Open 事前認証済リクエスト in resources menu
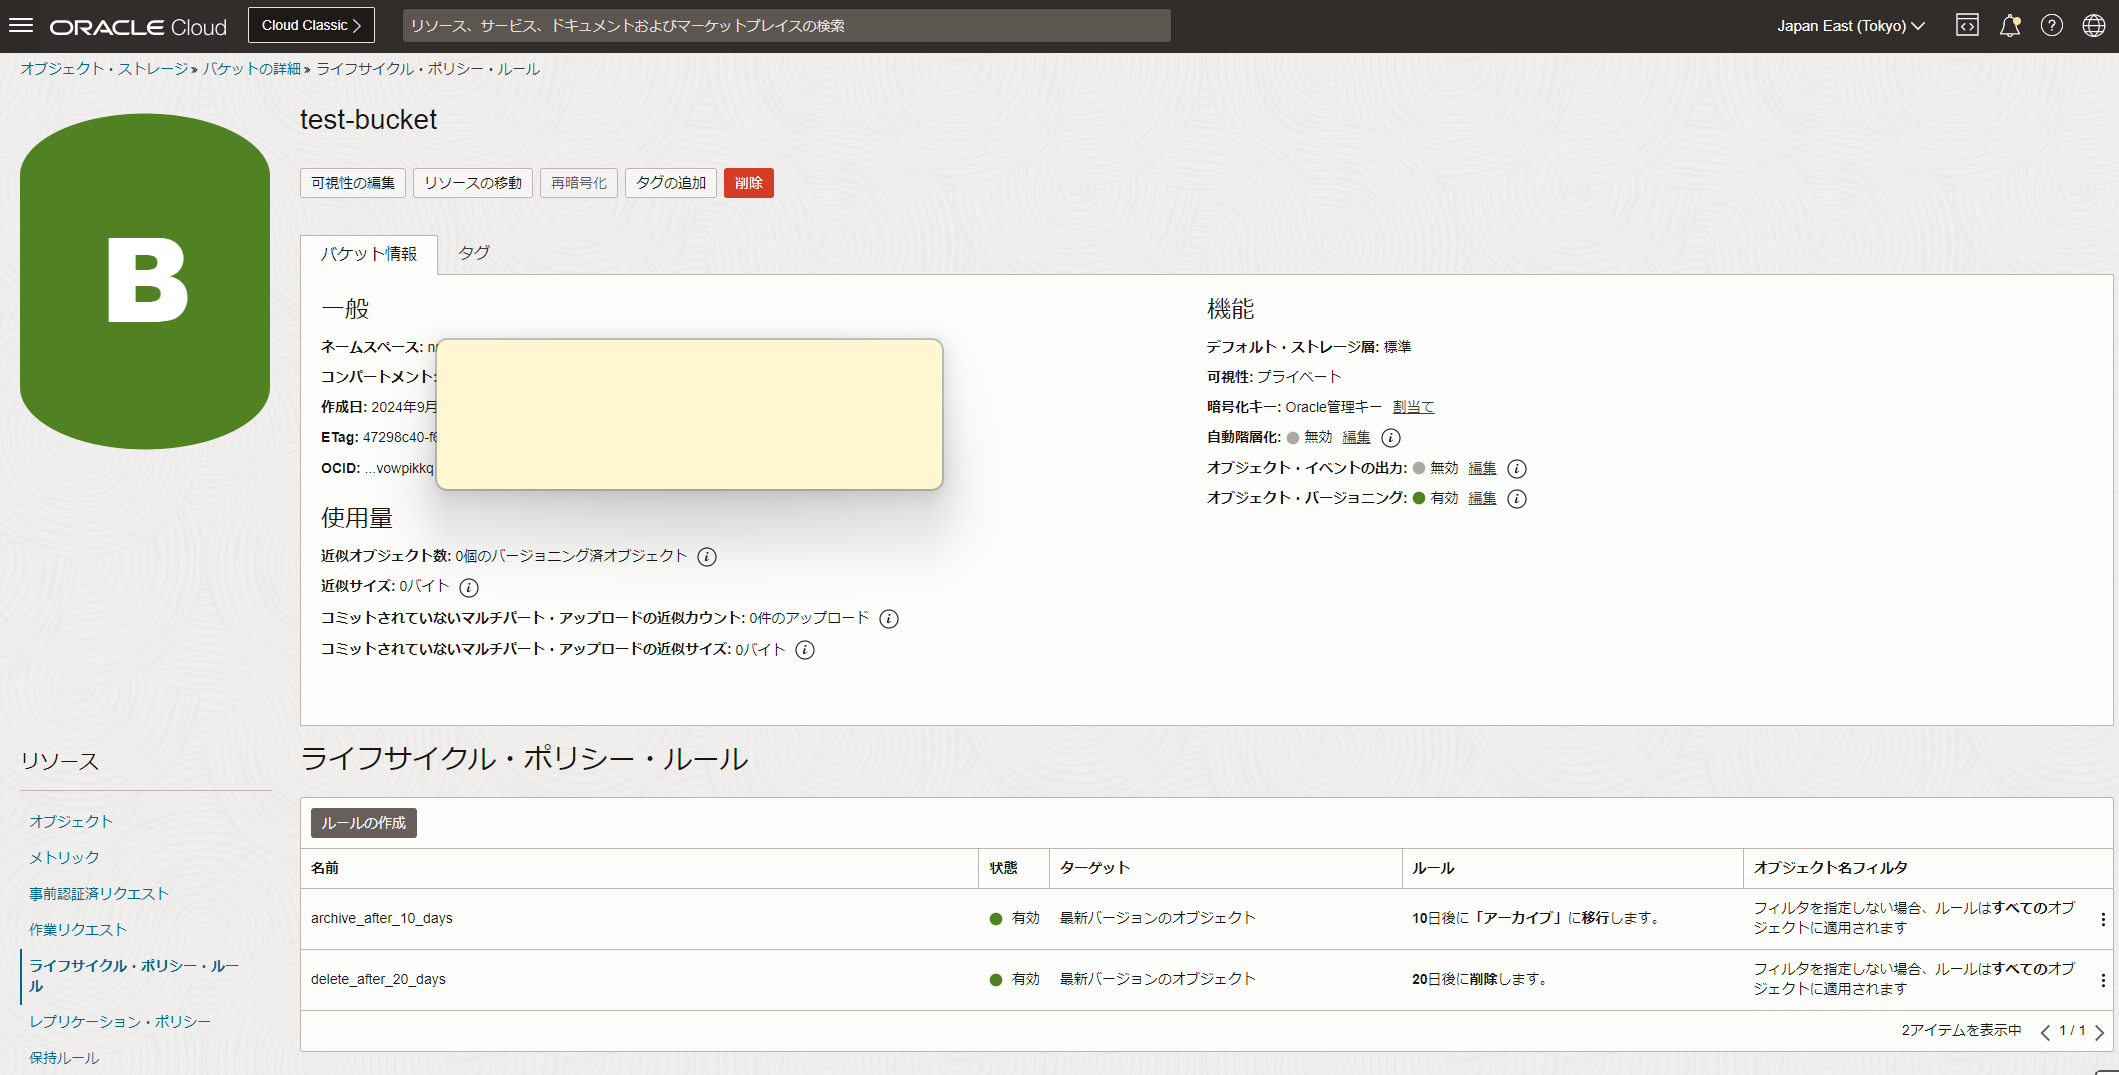2119x1075 pixels. click(99, 894)
